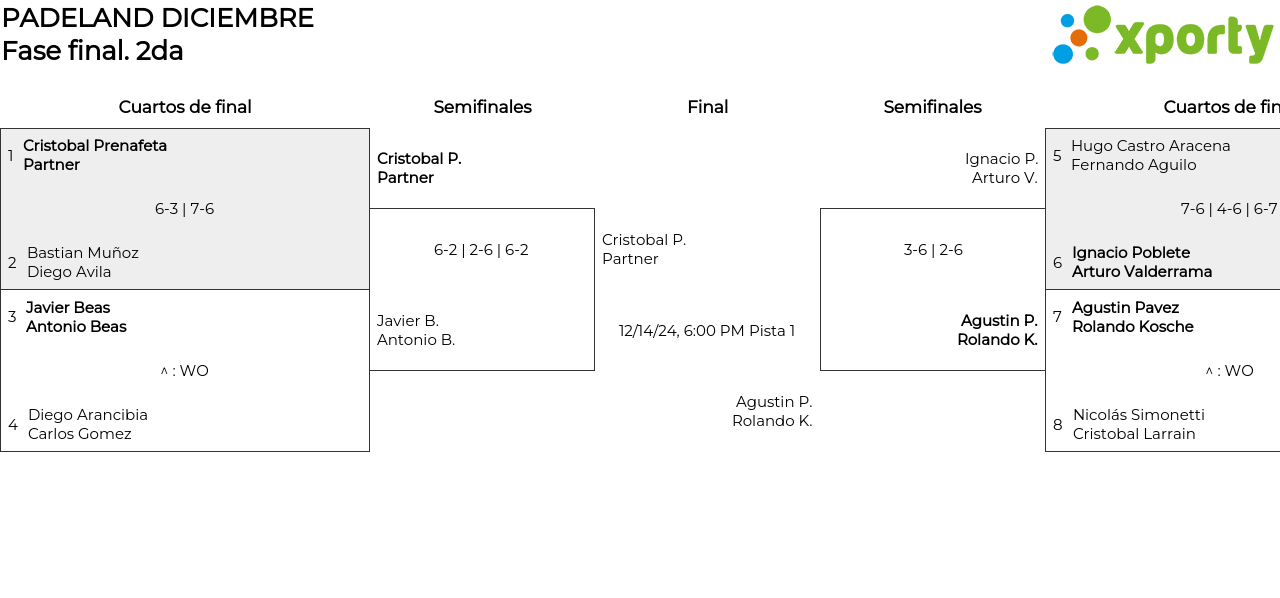This screenshot has width=1280, height=598.
Task: Click the xporty logo
Action: click(1162, 36)
